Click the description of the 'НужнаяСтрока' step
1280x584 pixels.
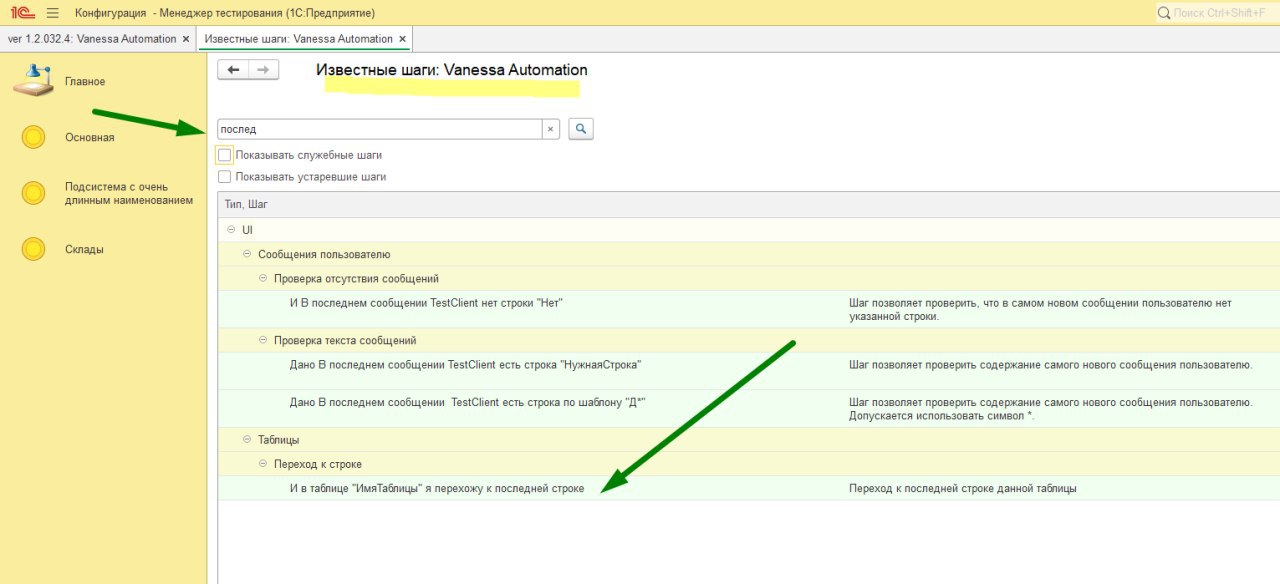1050,364
